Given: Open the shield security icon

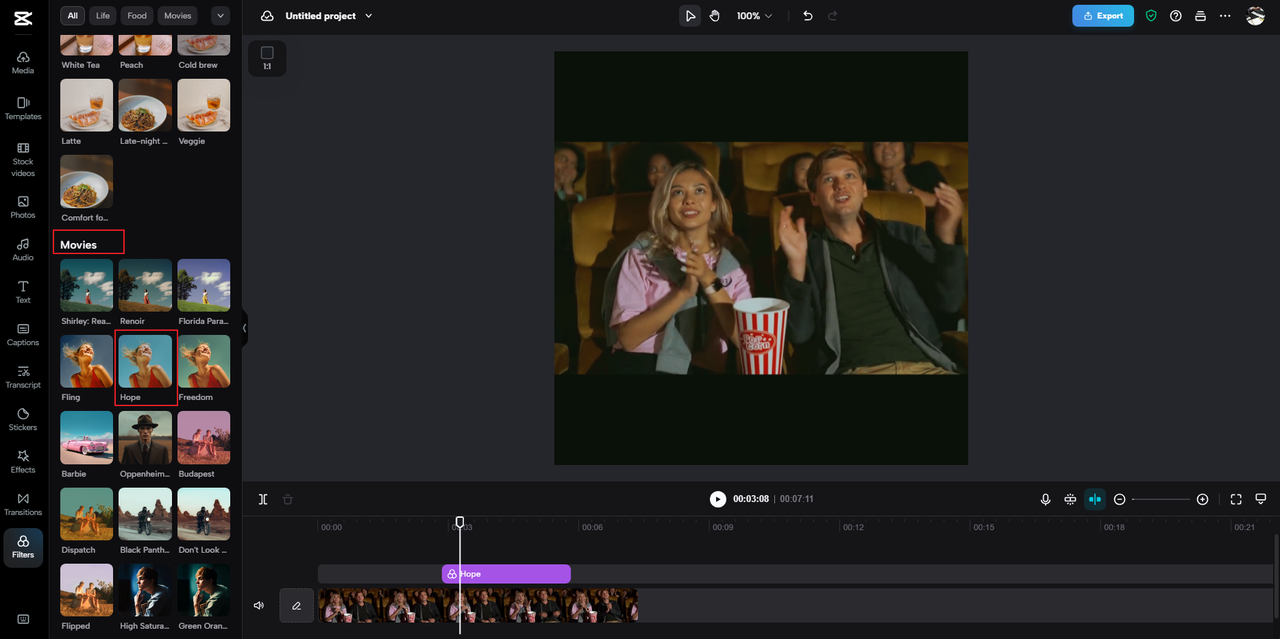Looking at the screenshot, I should coord(1151,16).
